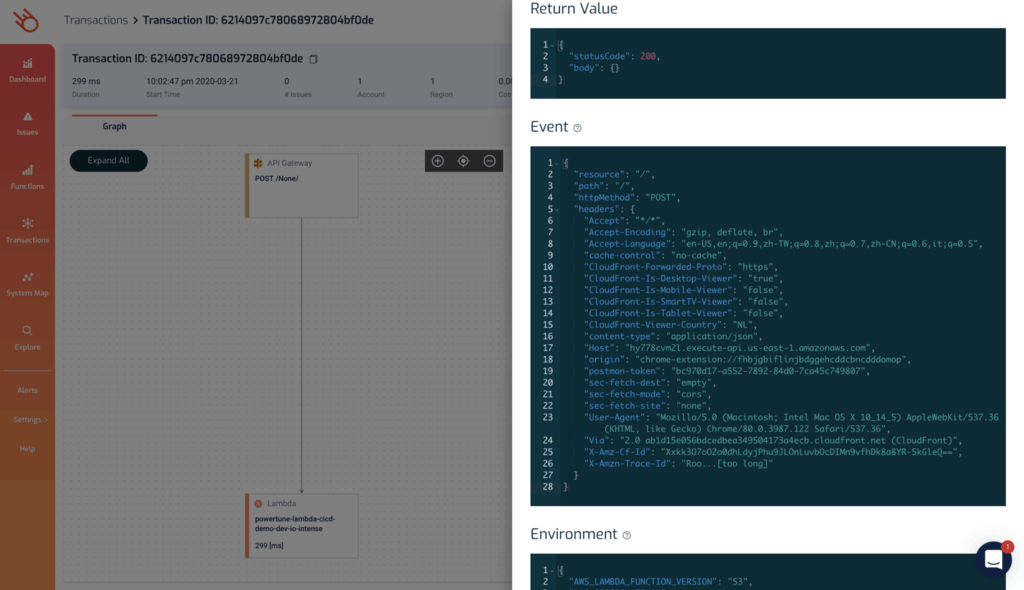Screen dimensions: 1024x590
Task: Open the Functions section in sidebar
Action: (27, 177)
